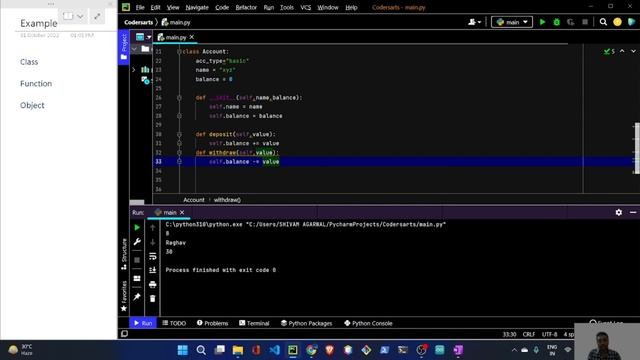Click the up arrow in Run console
This screenshot has width=640, height=360.
click(153, 227)
